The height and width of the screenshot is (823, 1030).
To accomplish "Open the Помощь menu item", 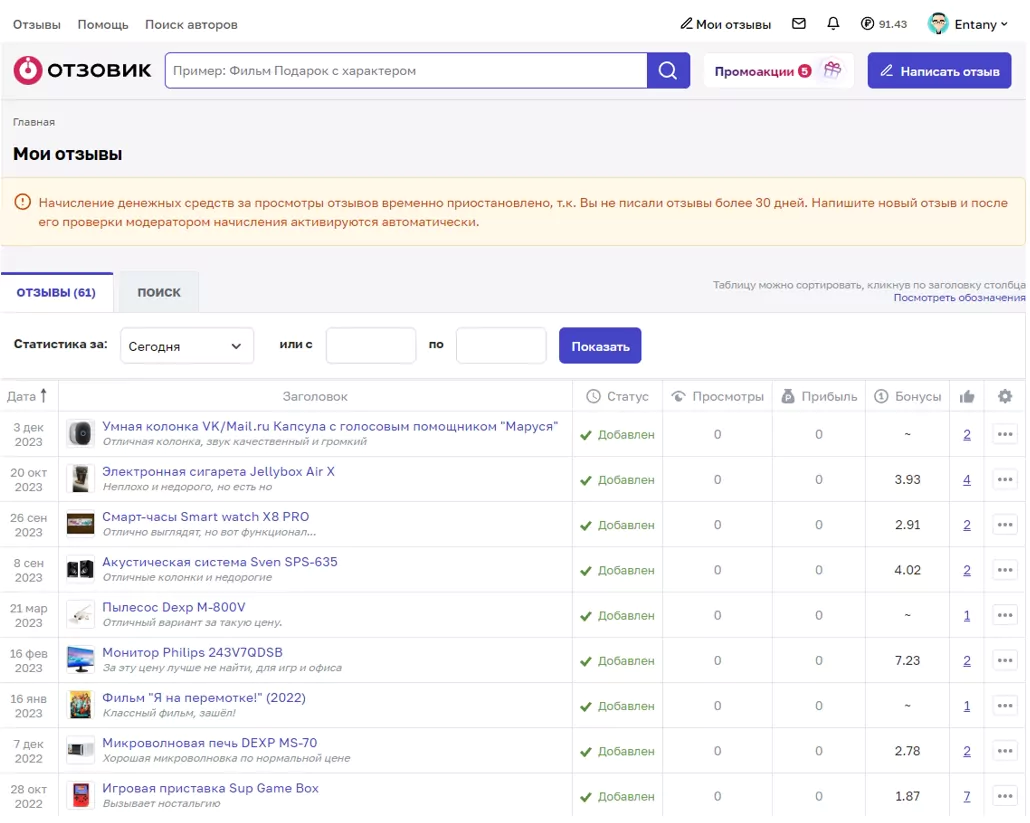I will click(x=103, y=24).
